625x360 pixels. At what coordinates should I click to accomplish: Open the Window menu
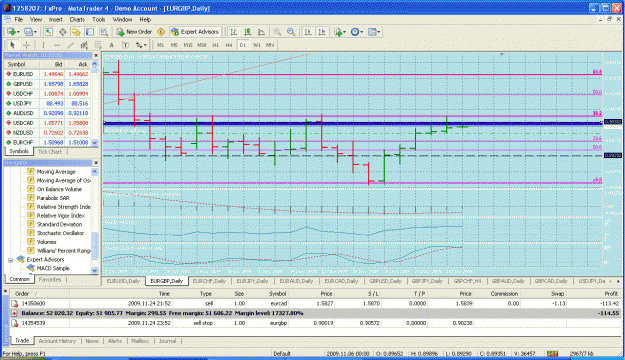[122, 20]
